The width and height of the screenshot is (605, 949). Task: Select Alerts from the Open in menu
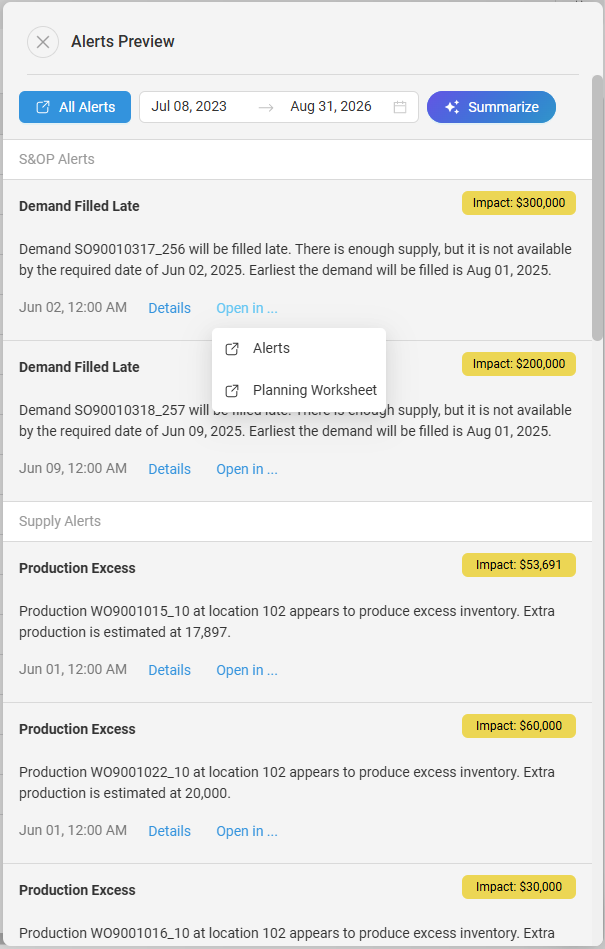pyautogui.click(x=271, y=349)
